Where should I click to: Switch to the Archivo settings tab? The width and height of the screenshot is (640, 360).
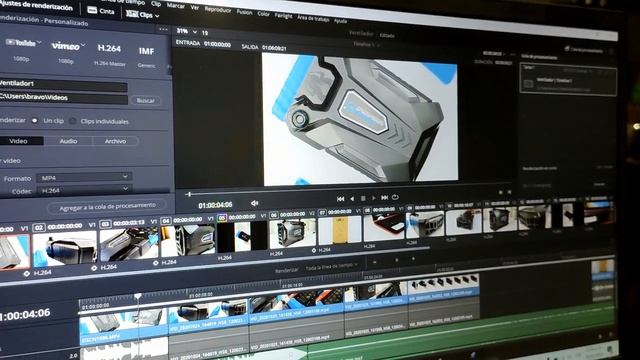[116, 141]
